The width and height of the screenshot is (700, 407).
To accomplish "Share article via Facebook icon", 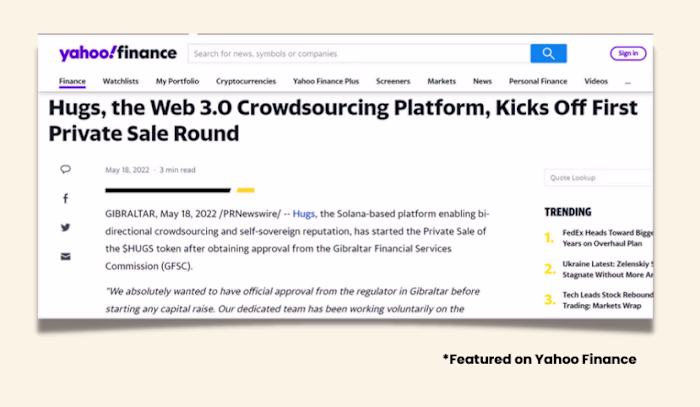I will point(66,198).
